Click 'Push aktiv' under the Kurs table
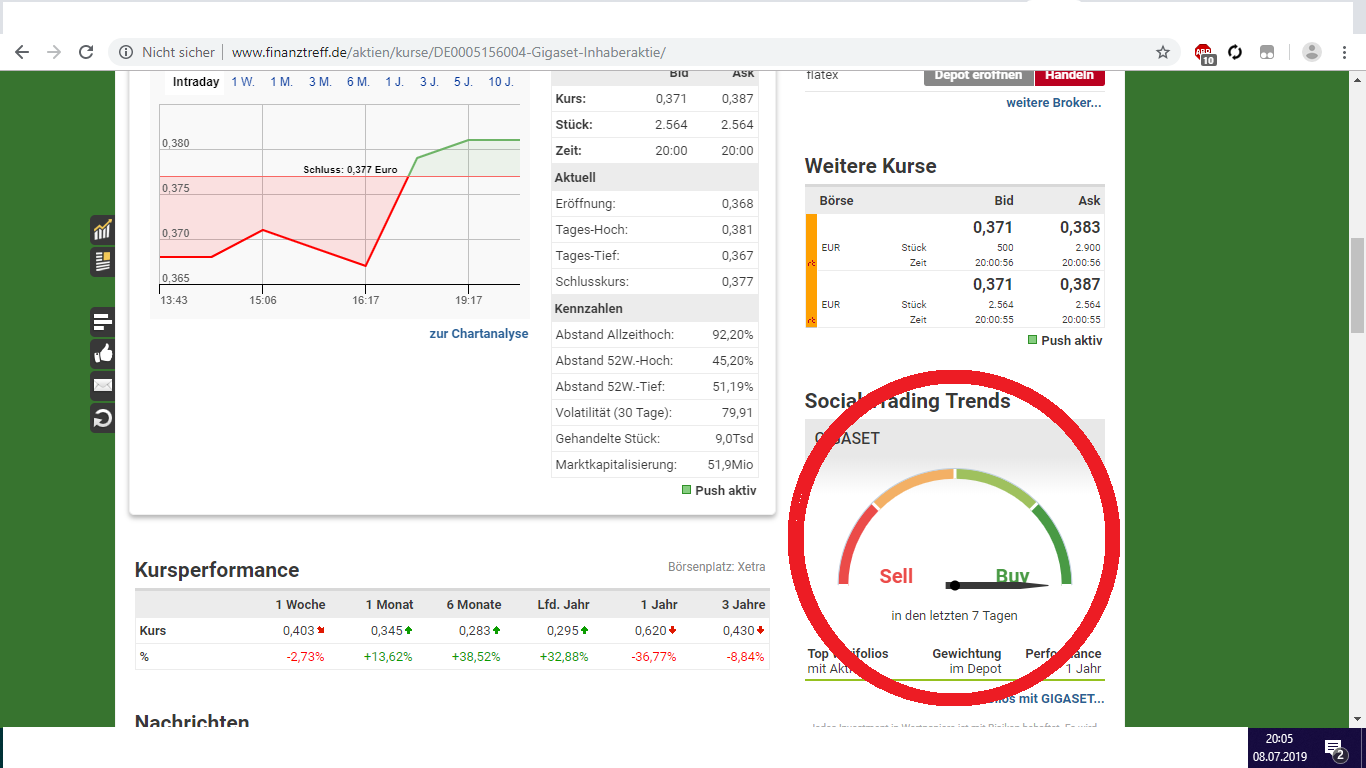The width and height of the screenshot is (1366, 768). (x=719, y=491)
